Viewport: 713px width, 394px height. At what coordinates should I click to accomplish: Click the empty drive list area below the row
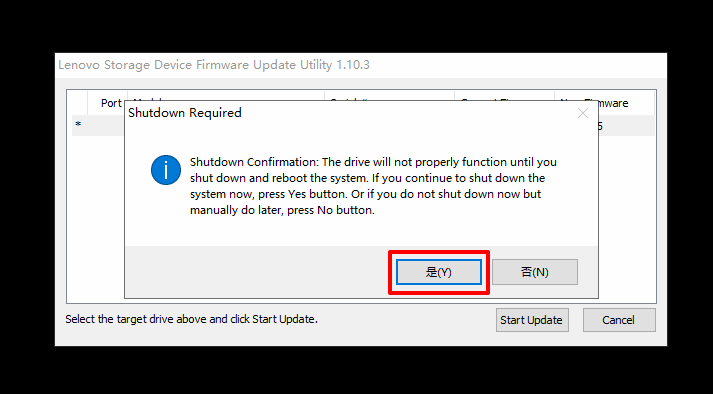click(95, 218)
